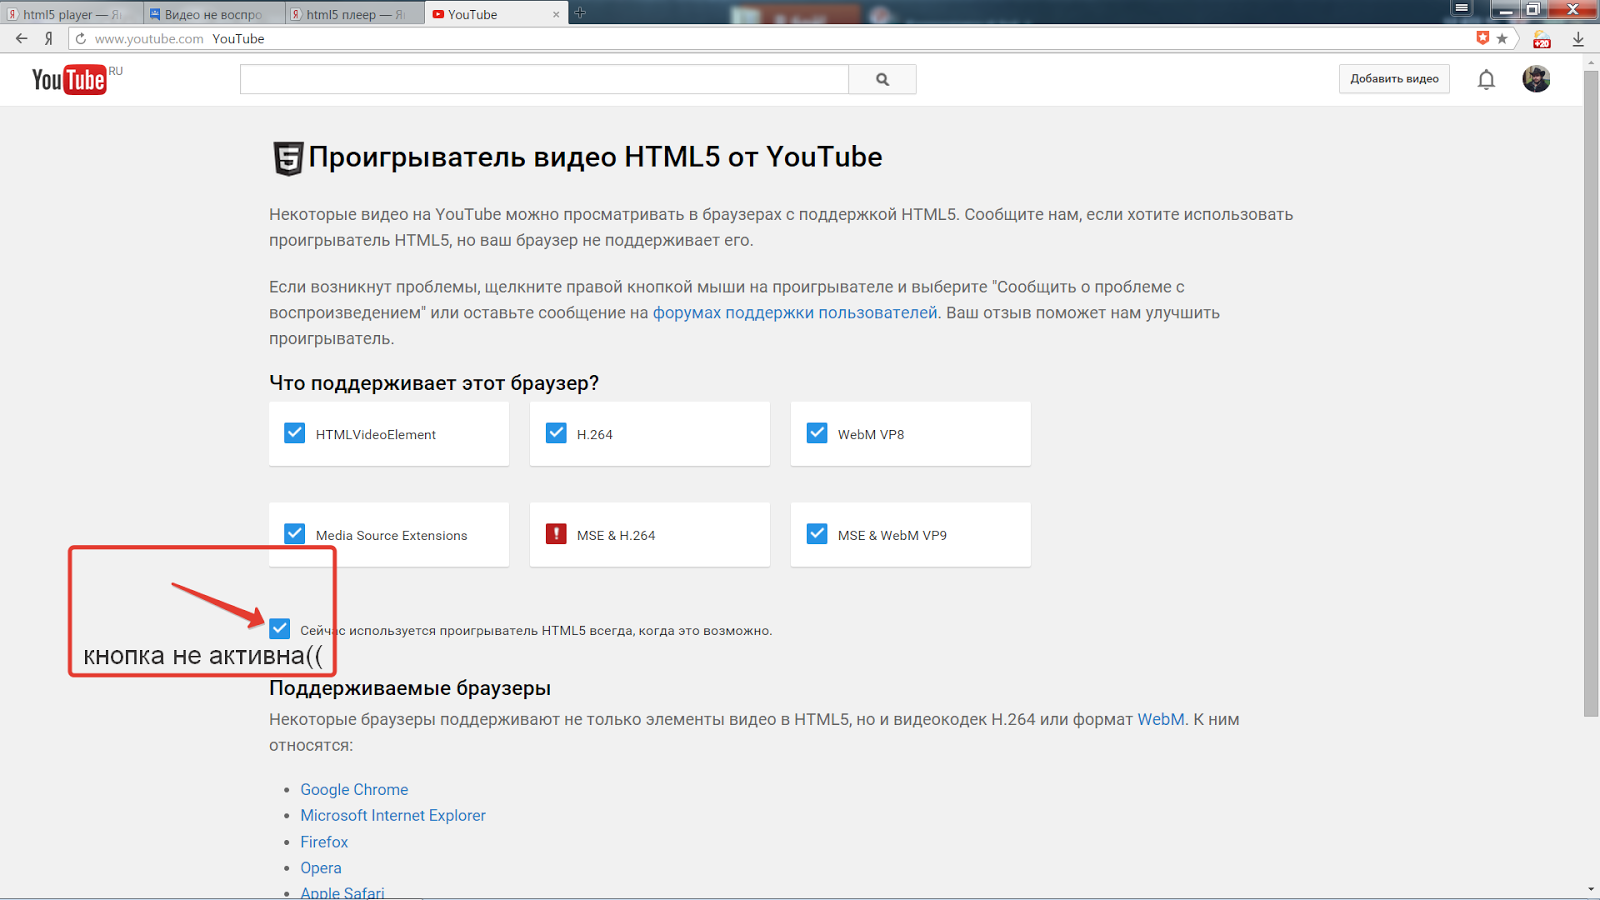Switch to the 'html5 плеер' tab
Screen dimensions: 1600x900
pos(355,14)
